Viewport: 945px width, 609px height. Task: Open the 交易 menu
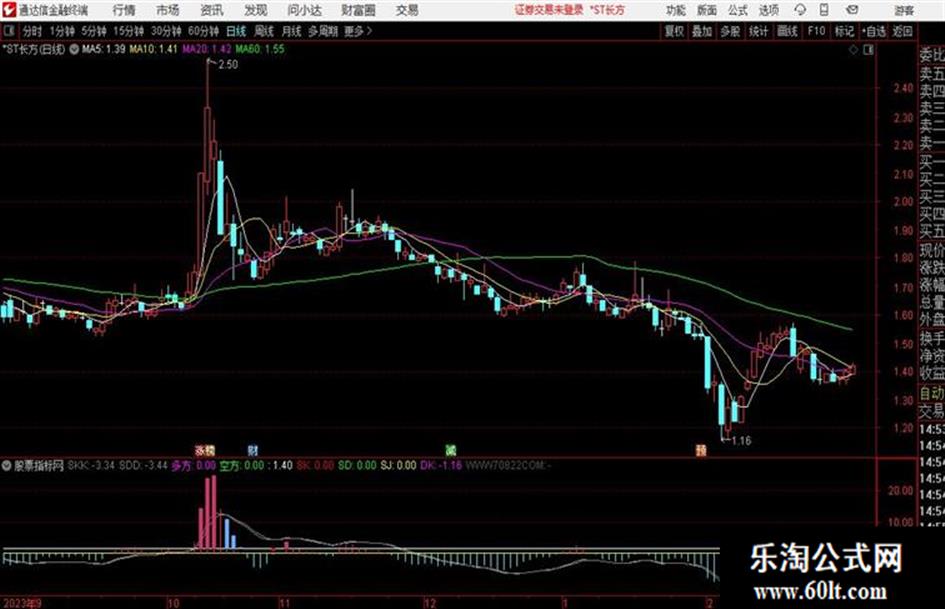407,10
